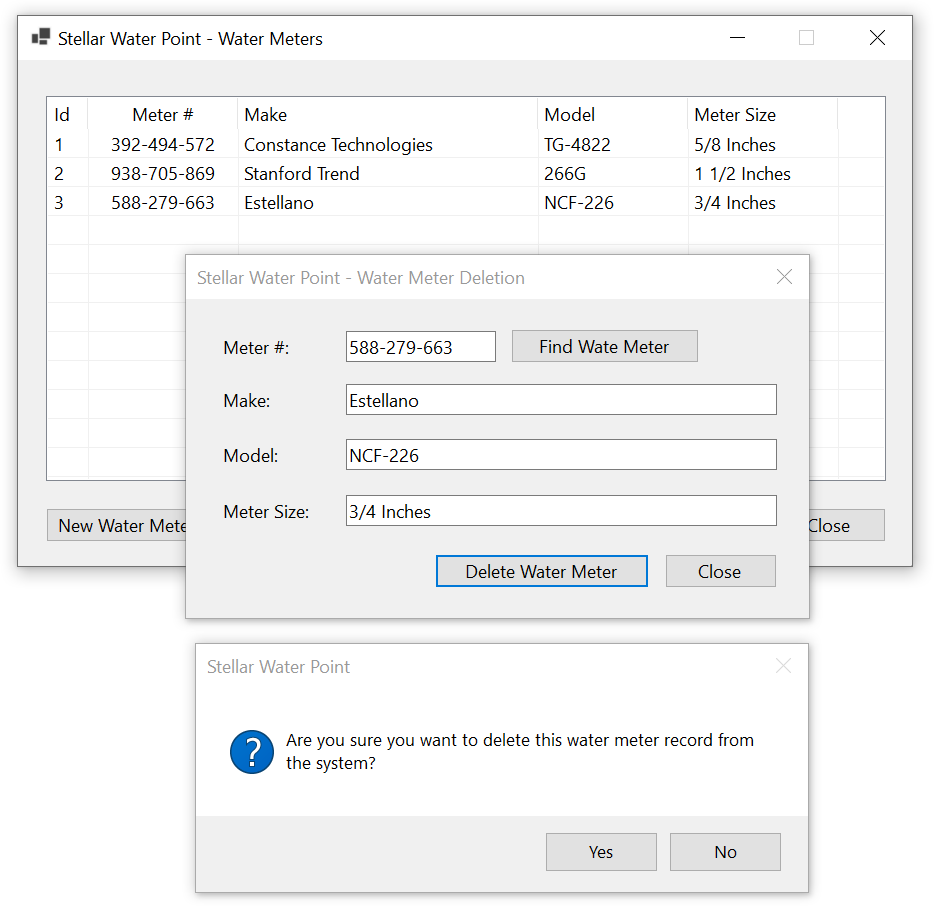The width and height of the screenshot is (938, 912).
Task: Click 5/8 Inches meter size cell
Action: (735, 144)
